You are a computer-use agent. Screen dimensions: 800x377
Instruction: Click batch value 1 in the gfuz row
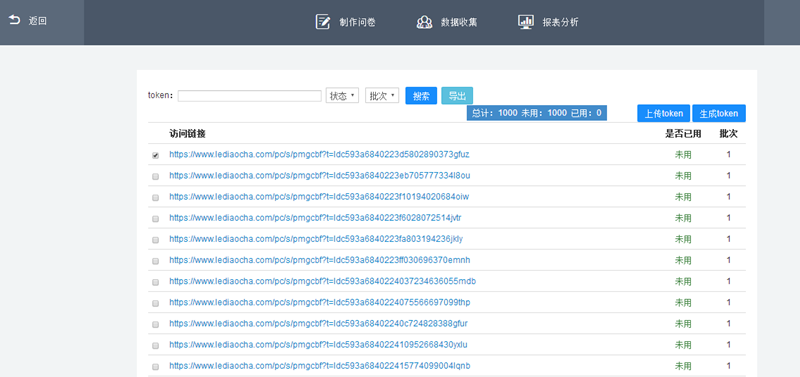coord(729,155)
